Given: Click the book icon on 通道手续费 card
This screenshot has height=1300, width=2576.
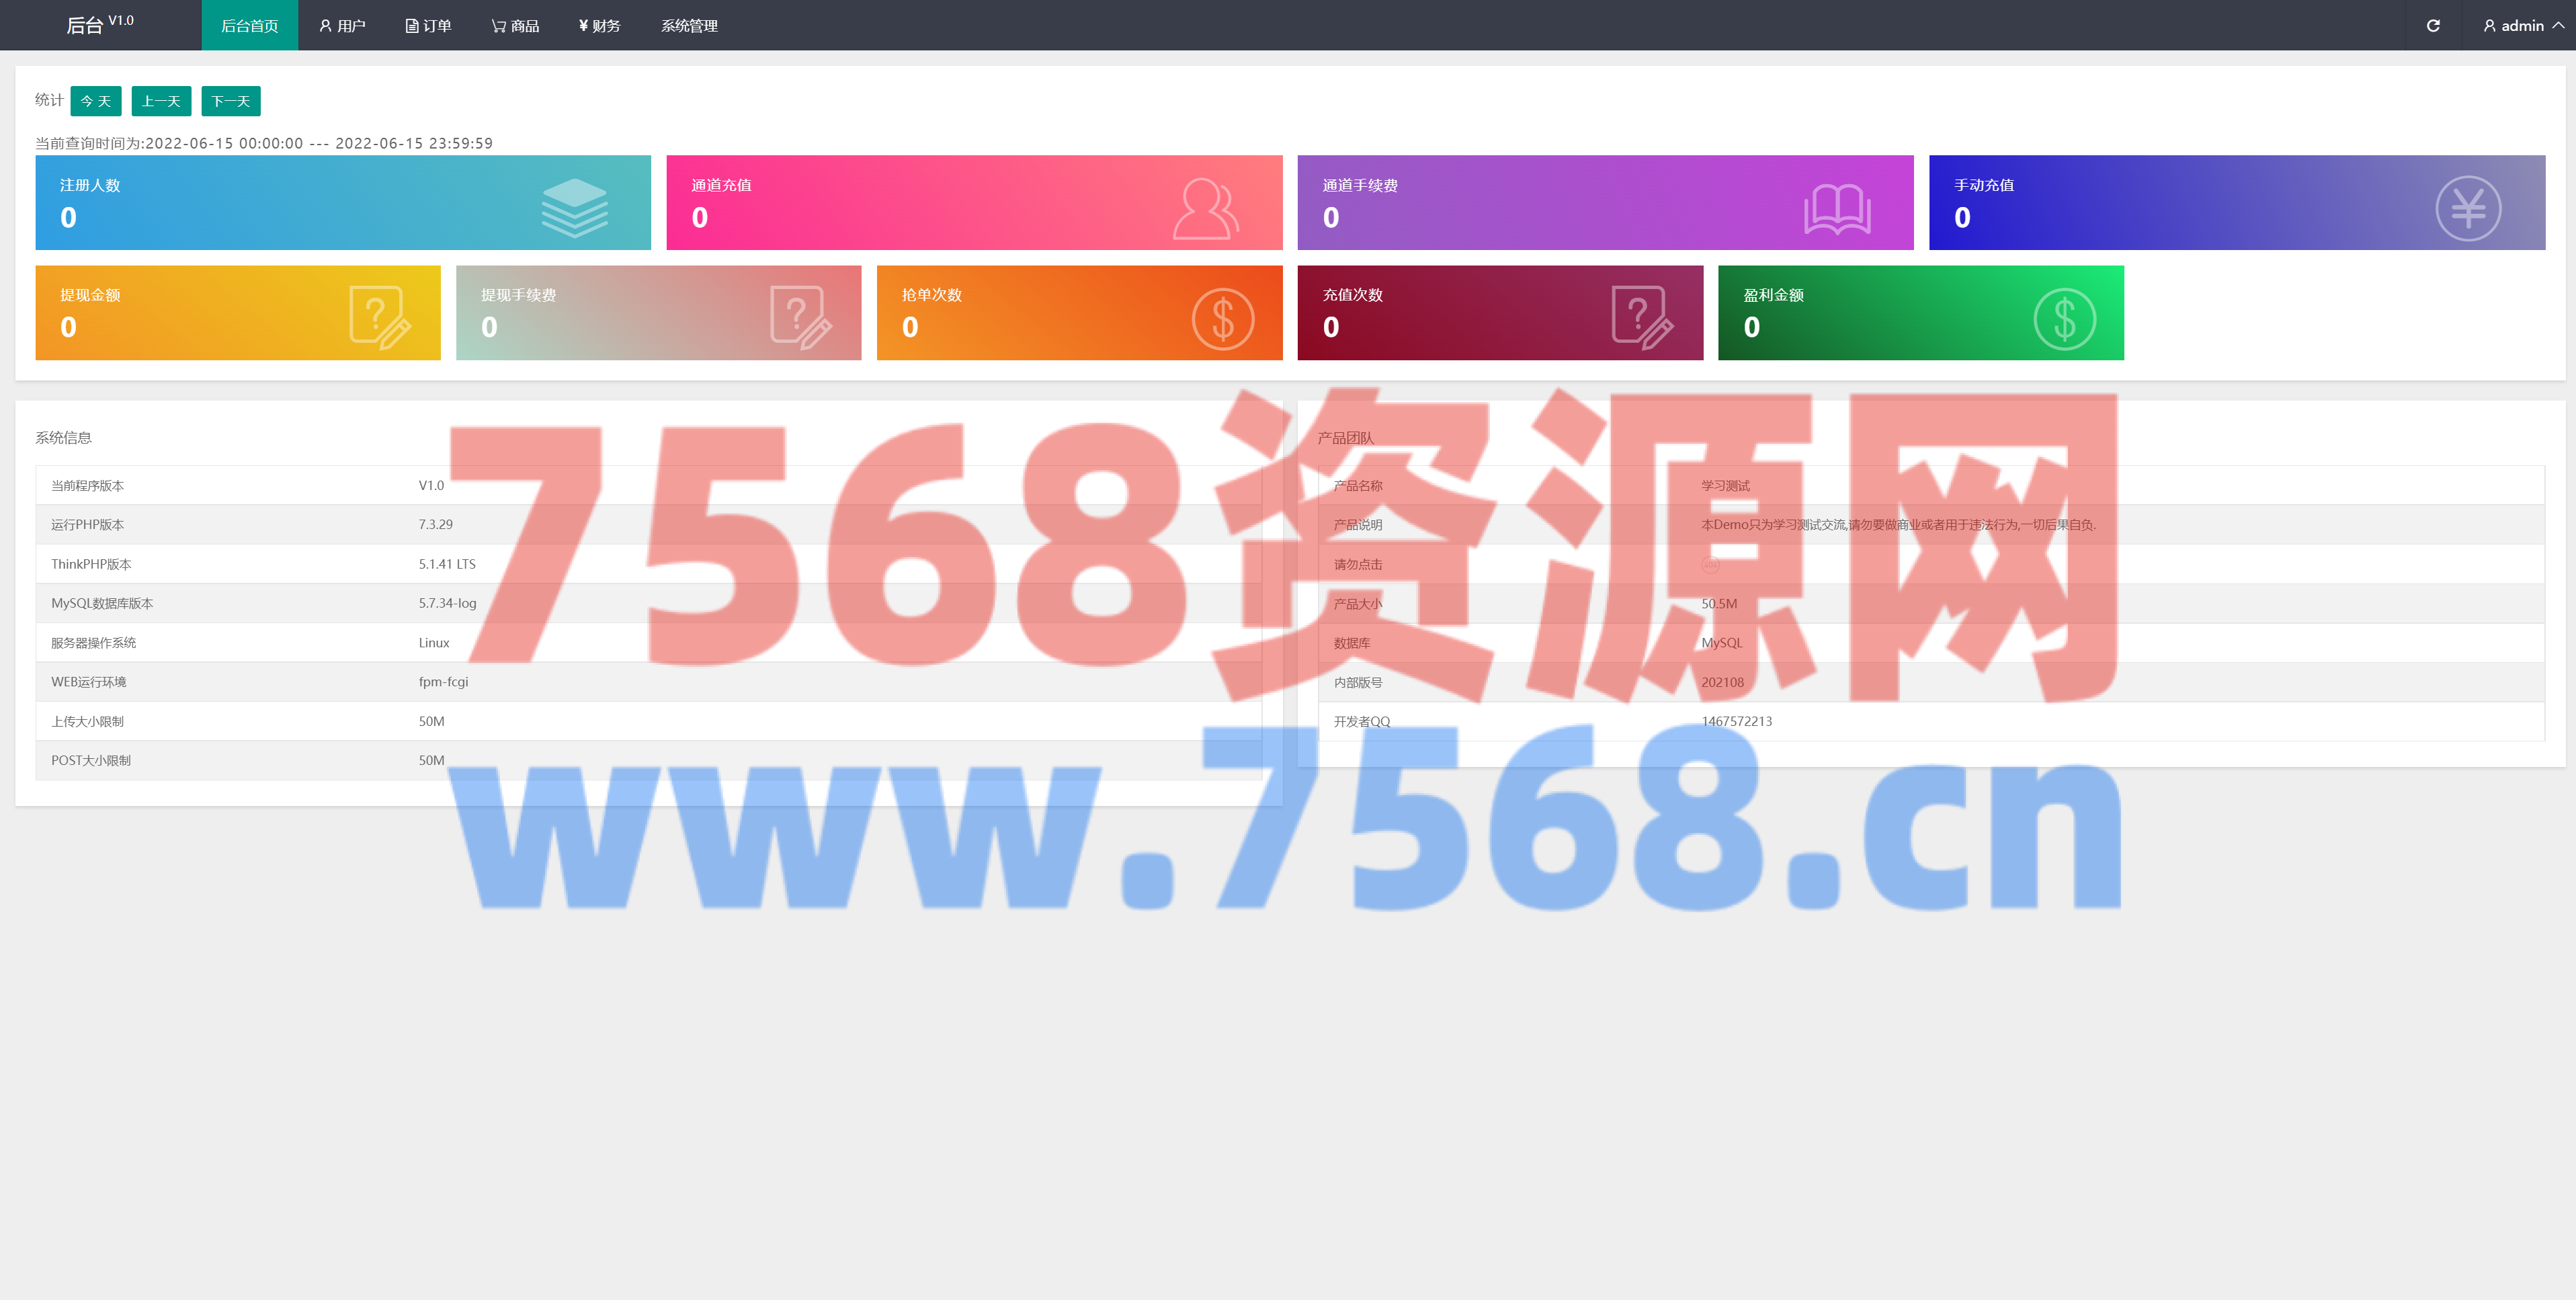Looking at the screenshot, I should pyautogui.click(x=1837, y=209).
